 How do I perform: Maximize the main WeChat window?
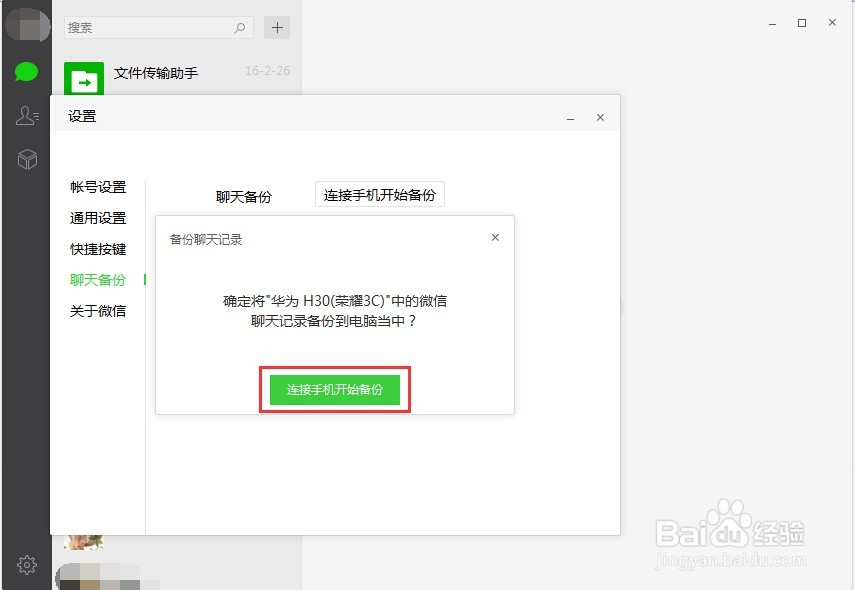coord(802,23)
